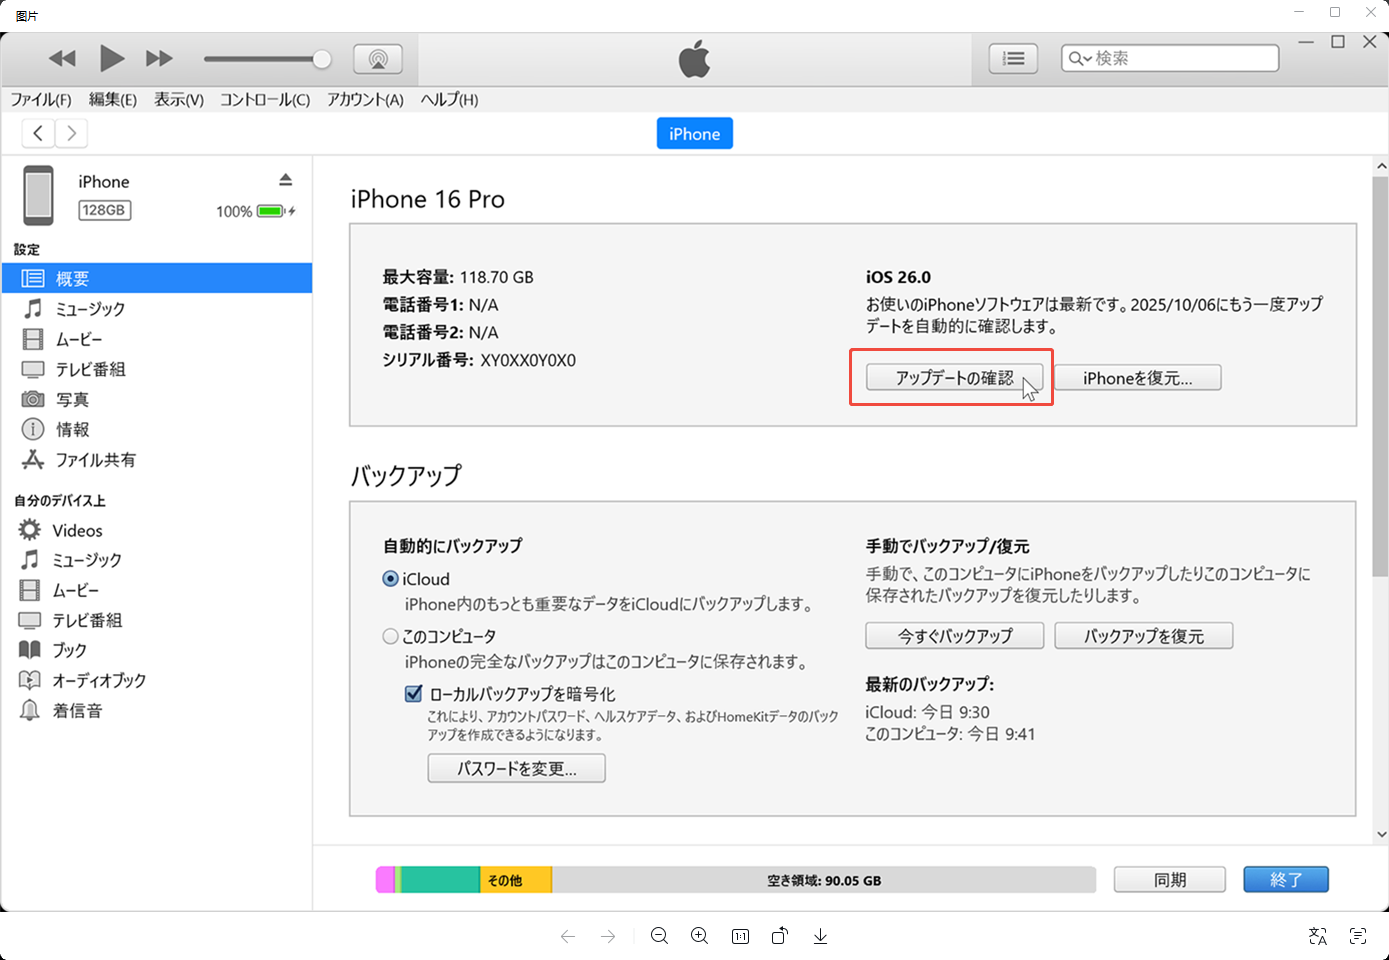Click the rewind playback button
The width and height of the screenshot is (1389, 960).
coord(62,59)
